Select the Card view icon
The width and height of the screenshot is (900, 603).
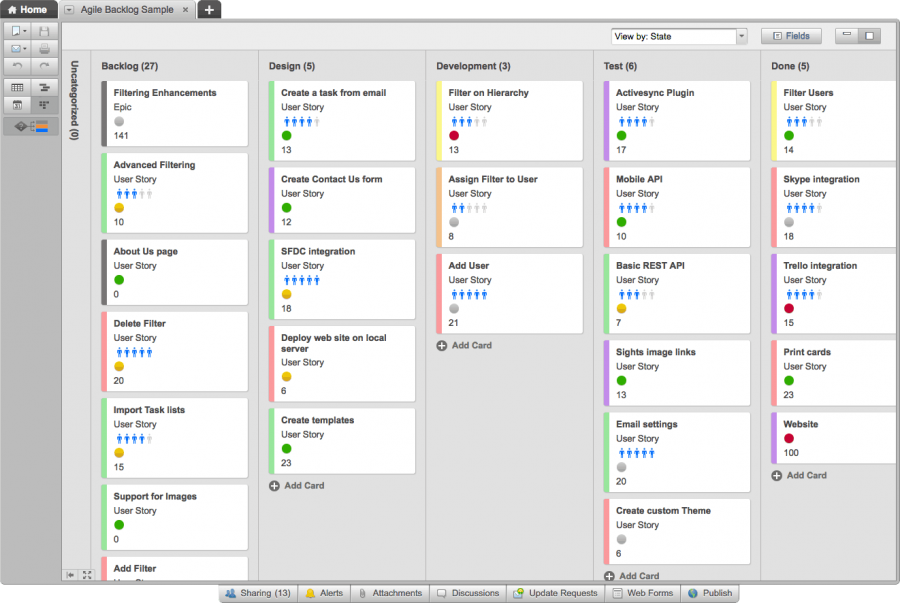44,104
